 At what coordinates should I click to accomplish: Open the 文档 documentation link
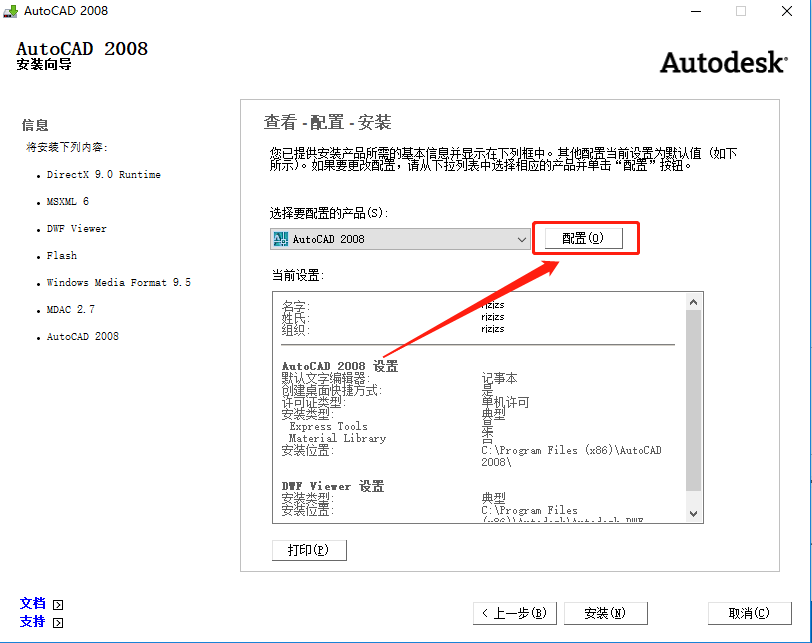coord(33,604)
